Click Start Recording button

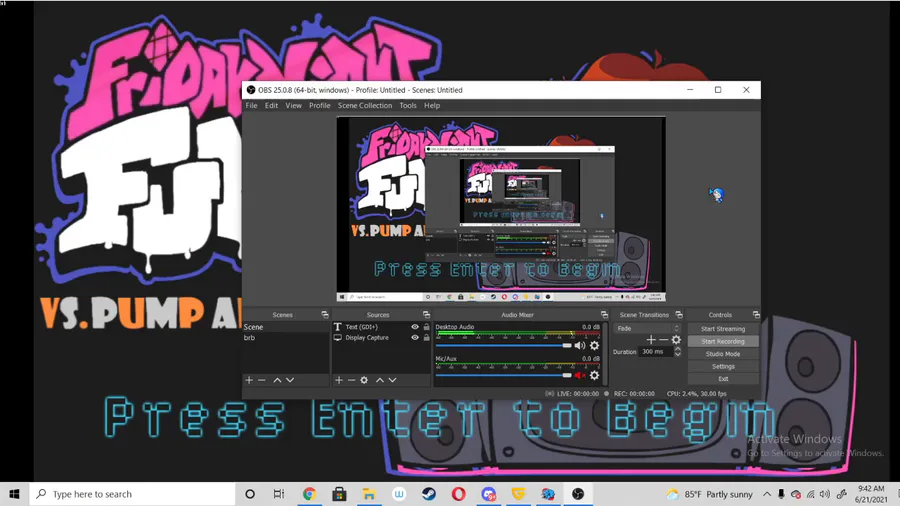(x=723, y=341)
